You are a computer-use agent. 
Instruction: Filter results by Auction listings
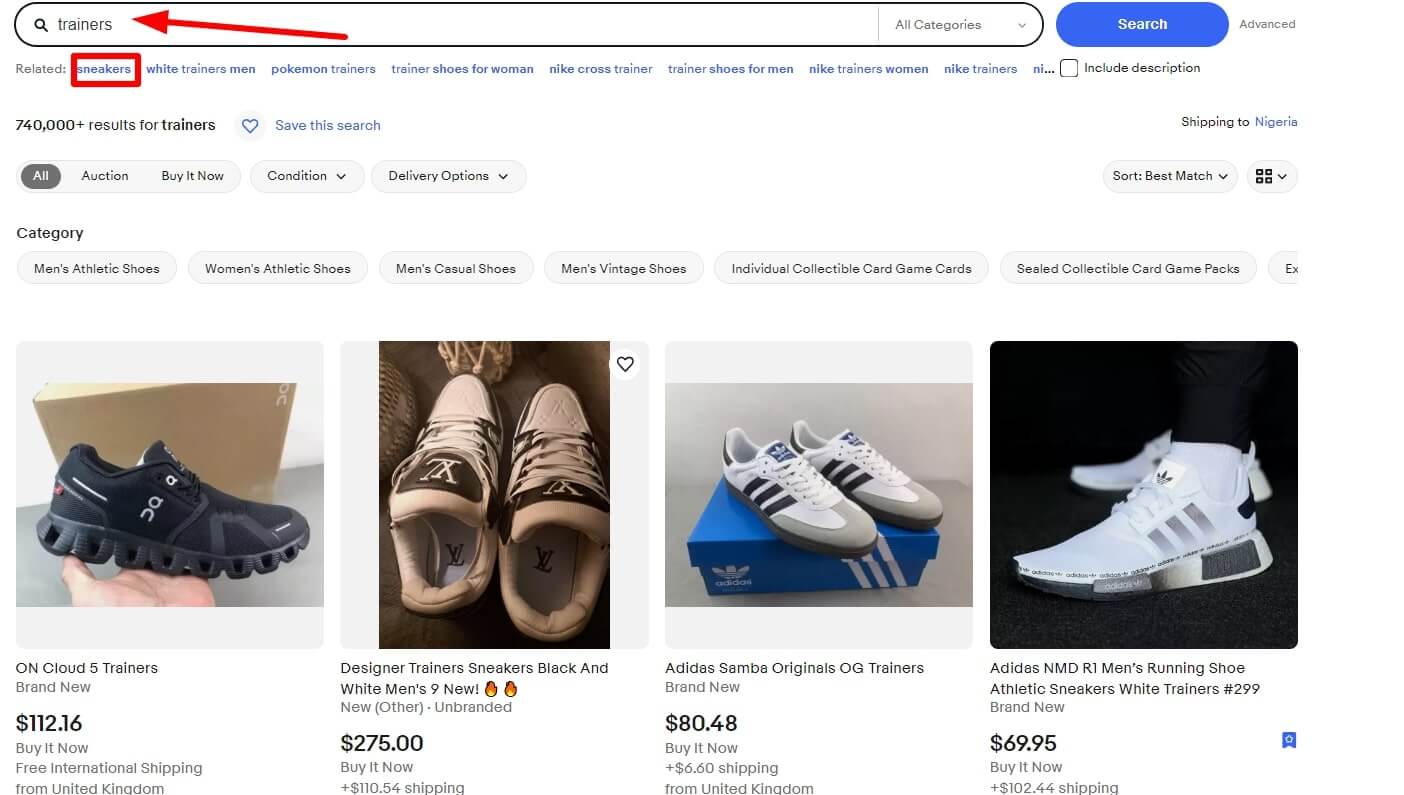tap(105, 176)
